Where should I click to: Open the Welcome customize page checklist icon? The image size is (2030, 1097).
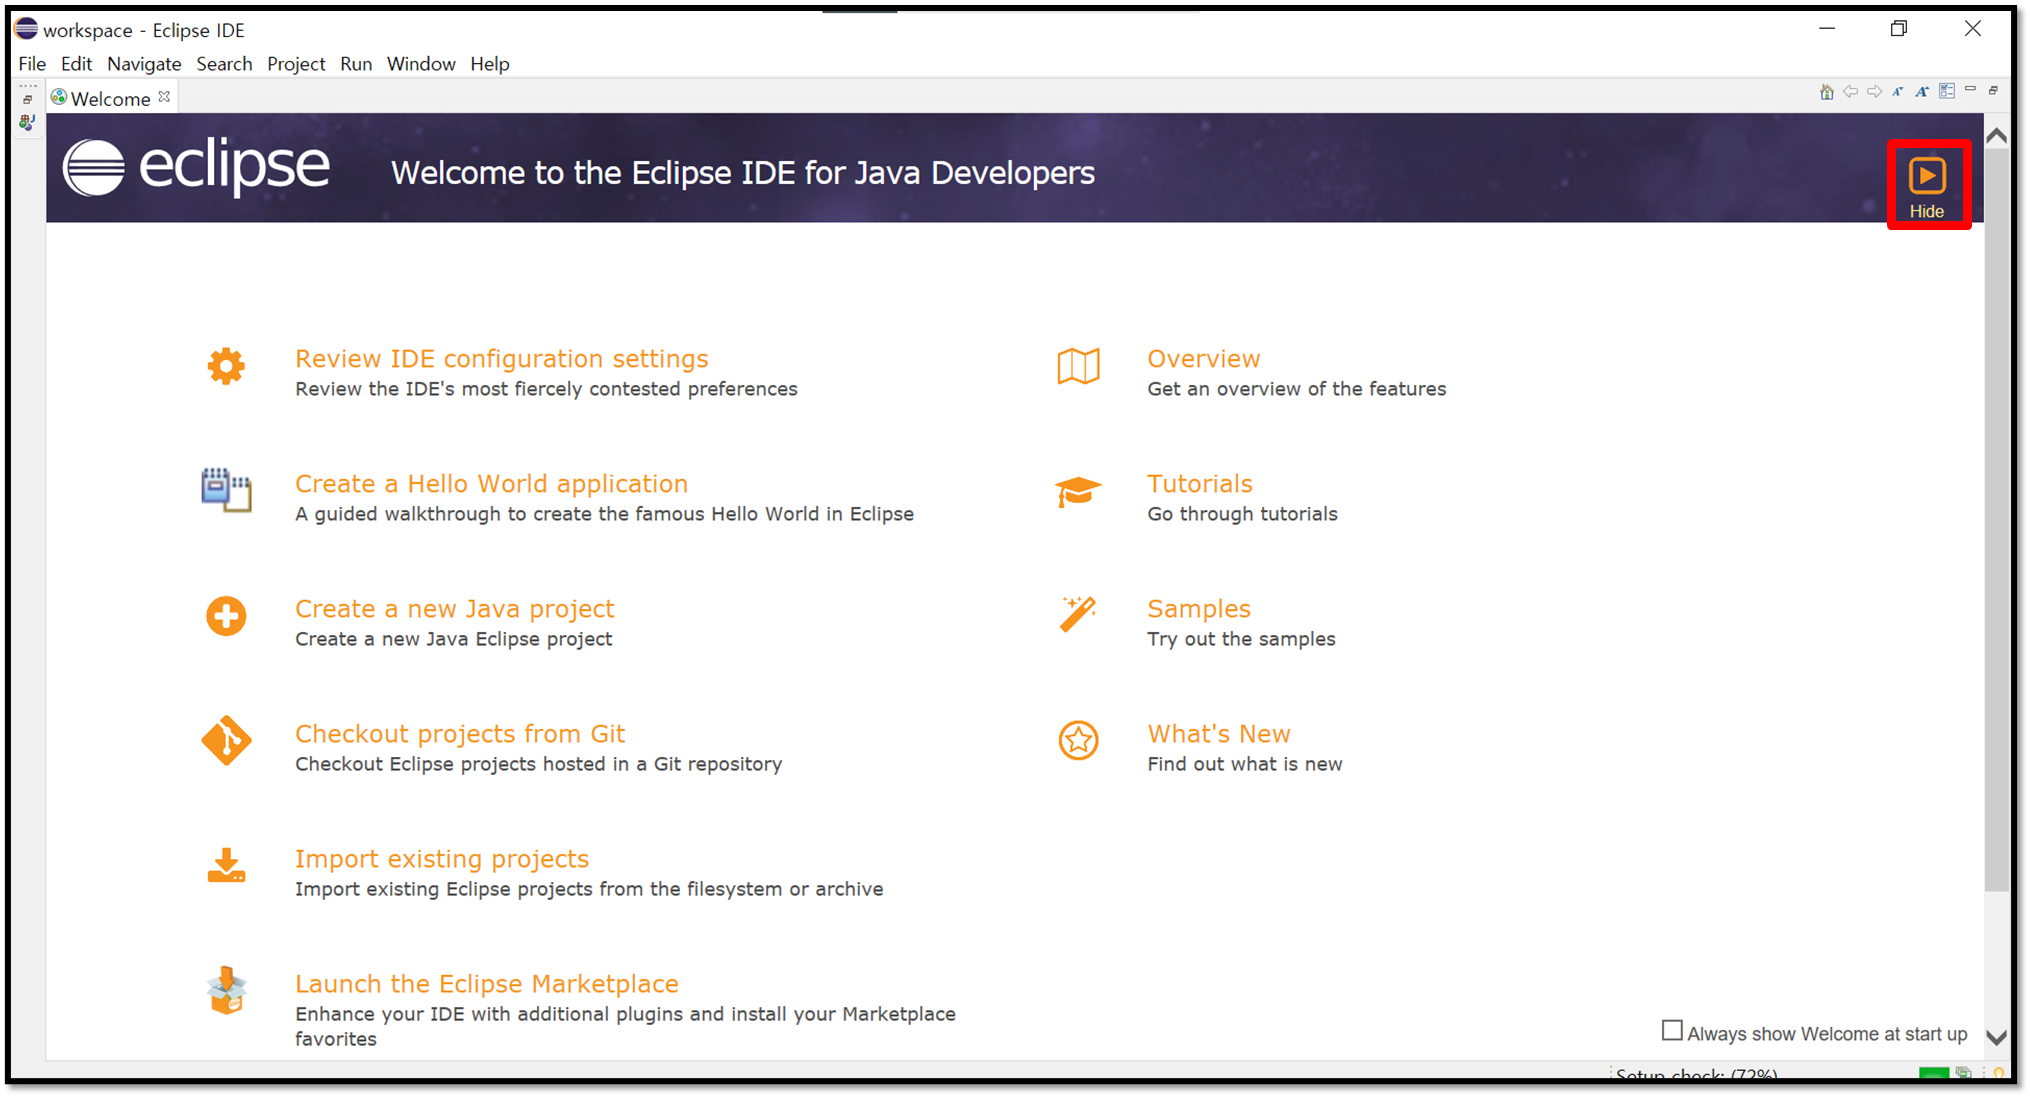tap(1946, 92)
